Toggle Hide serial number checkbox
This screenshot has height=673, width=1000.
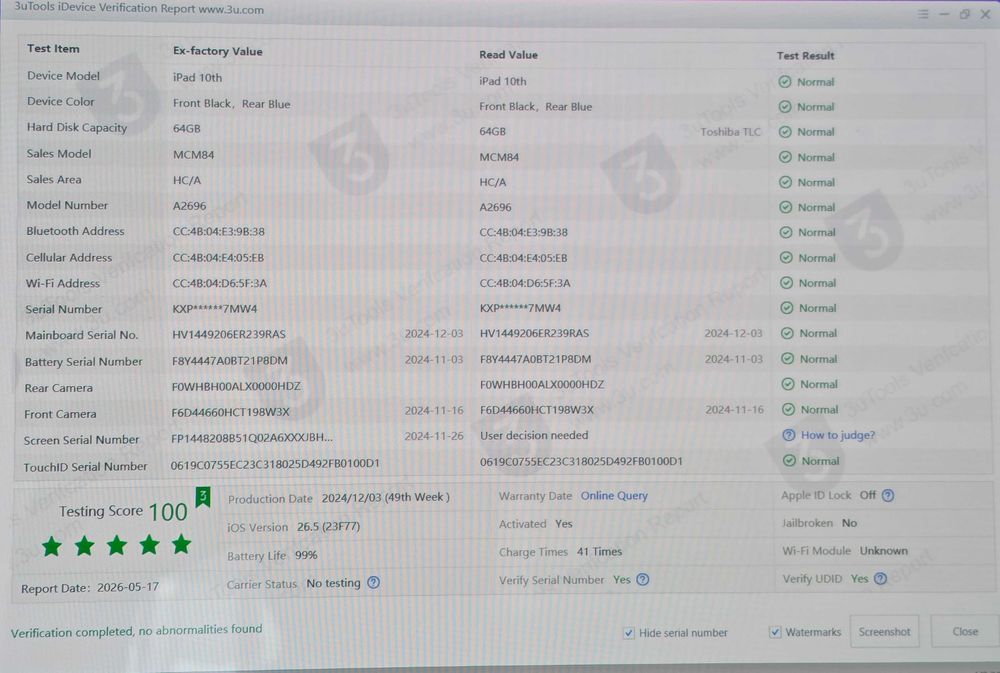pos(629,633)
